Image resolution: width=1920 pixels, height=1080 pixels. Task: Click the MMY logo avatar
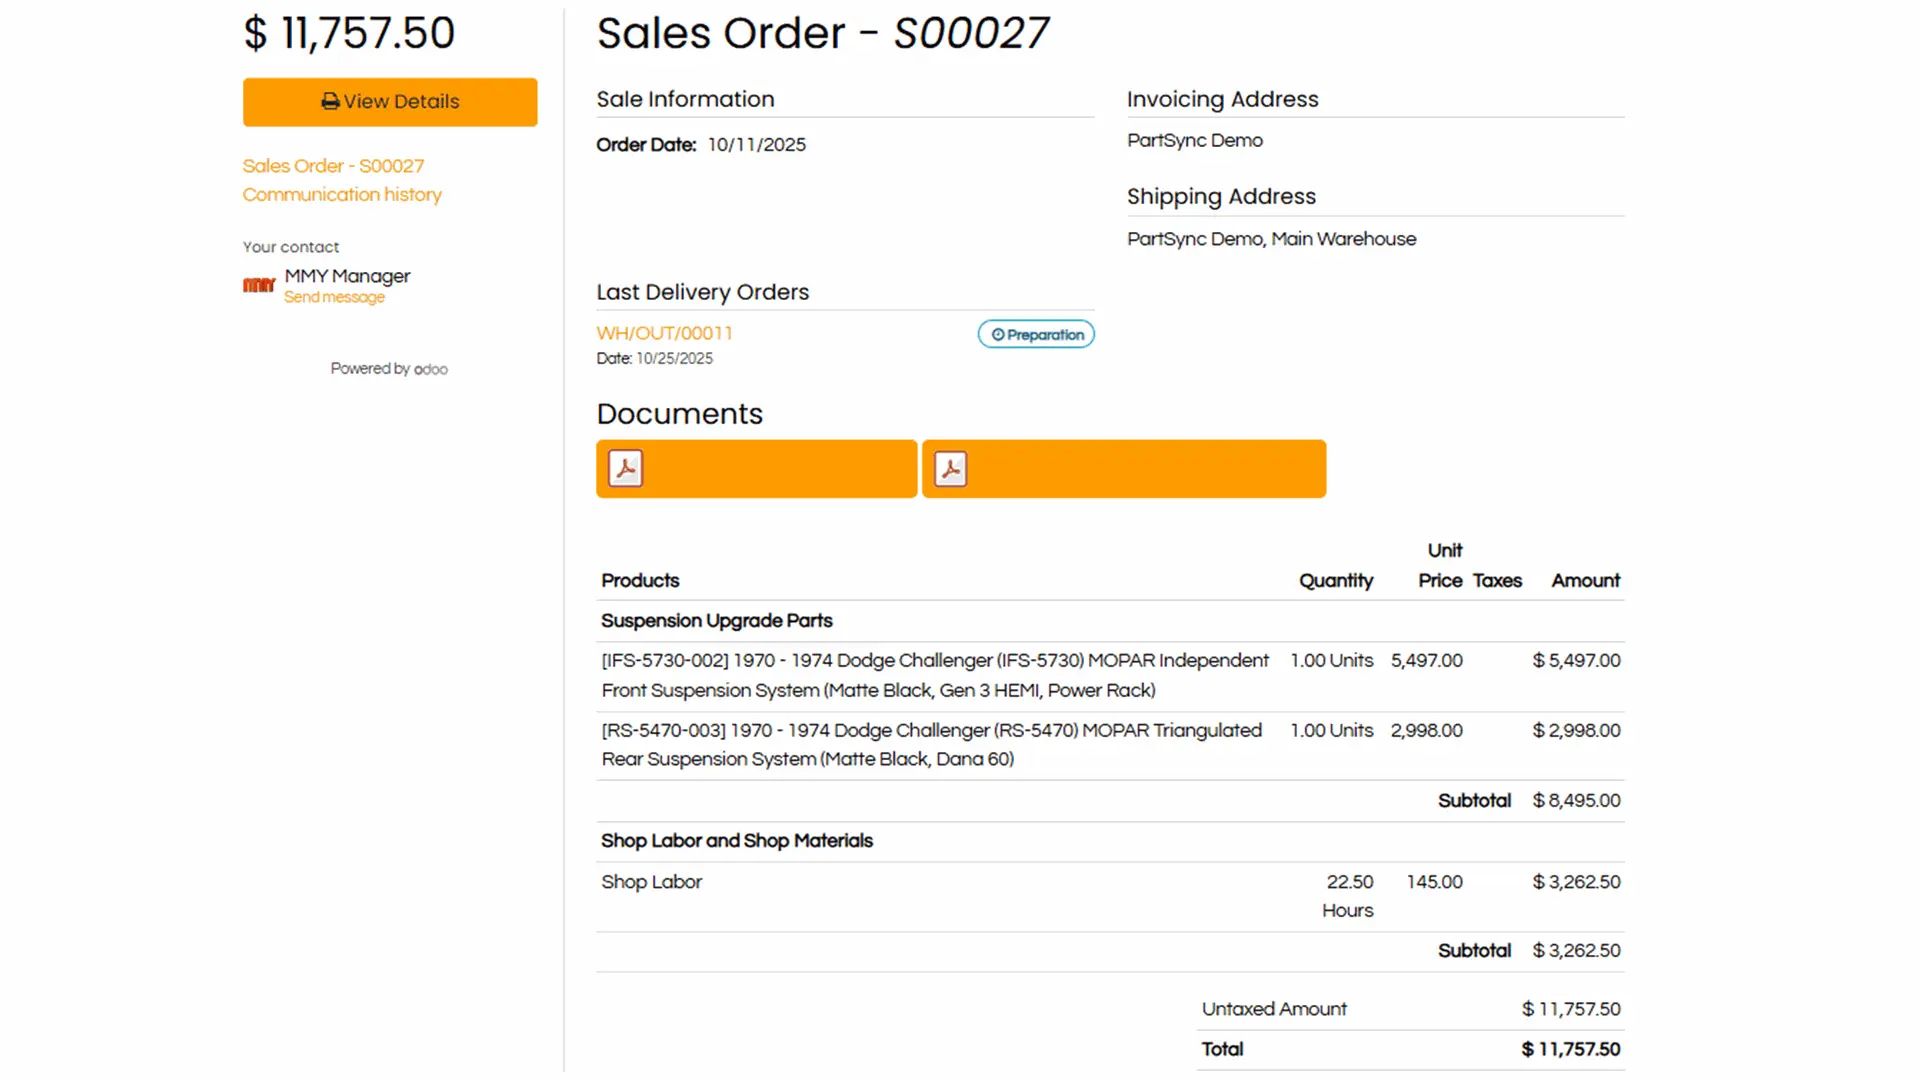(259, 286)
